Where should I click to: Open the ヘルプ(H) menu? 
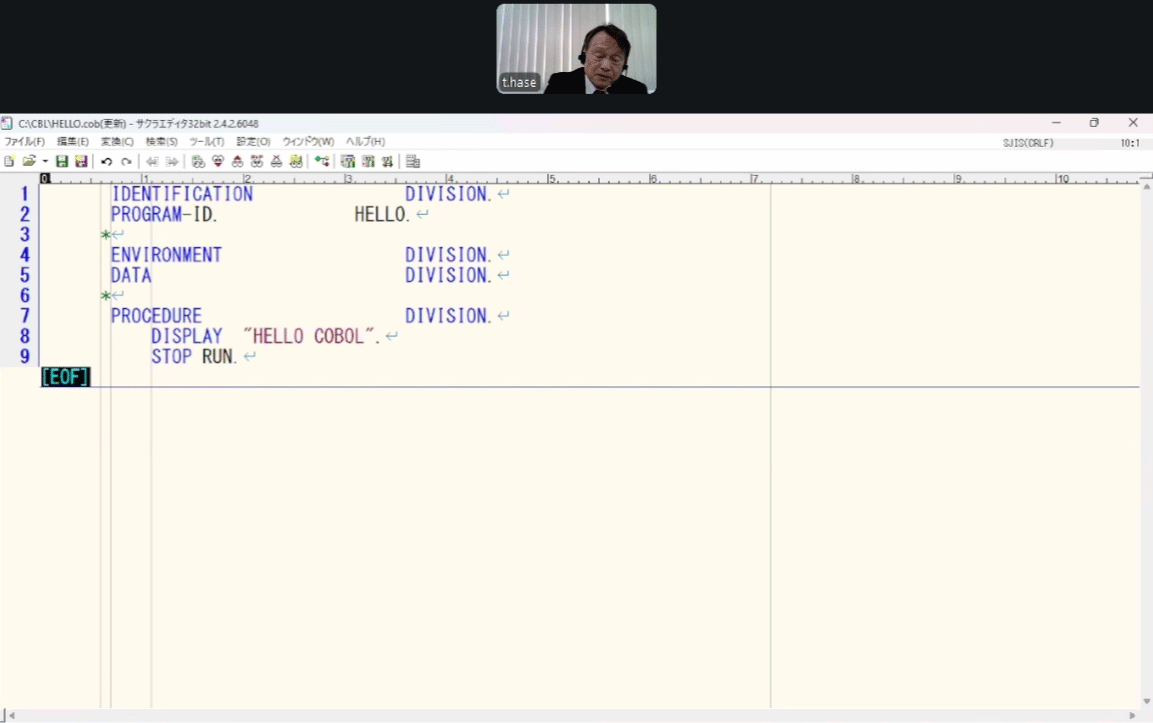(x=365, y=142)
